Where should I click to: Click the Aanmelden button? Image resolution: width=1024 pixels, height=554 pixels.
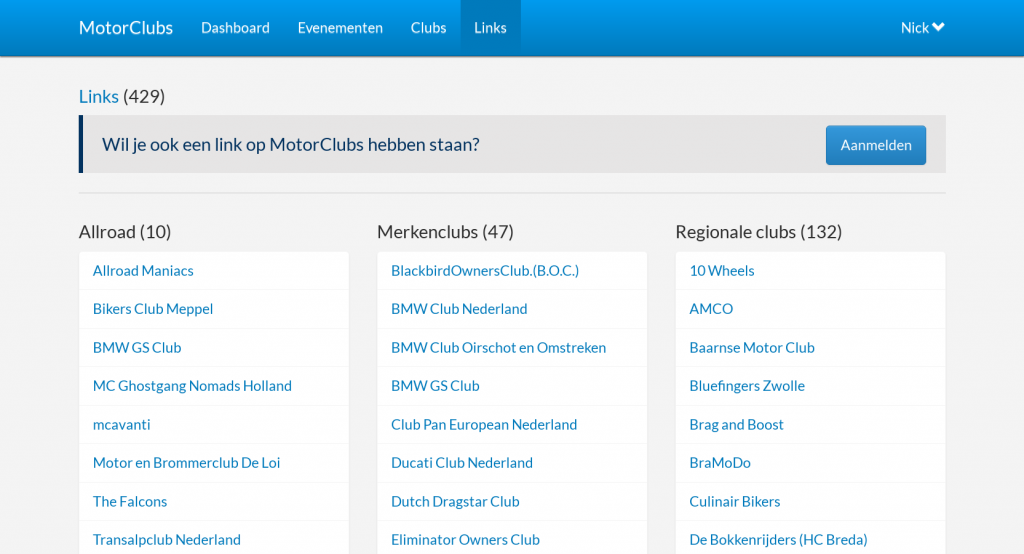(x=876, y=145)
